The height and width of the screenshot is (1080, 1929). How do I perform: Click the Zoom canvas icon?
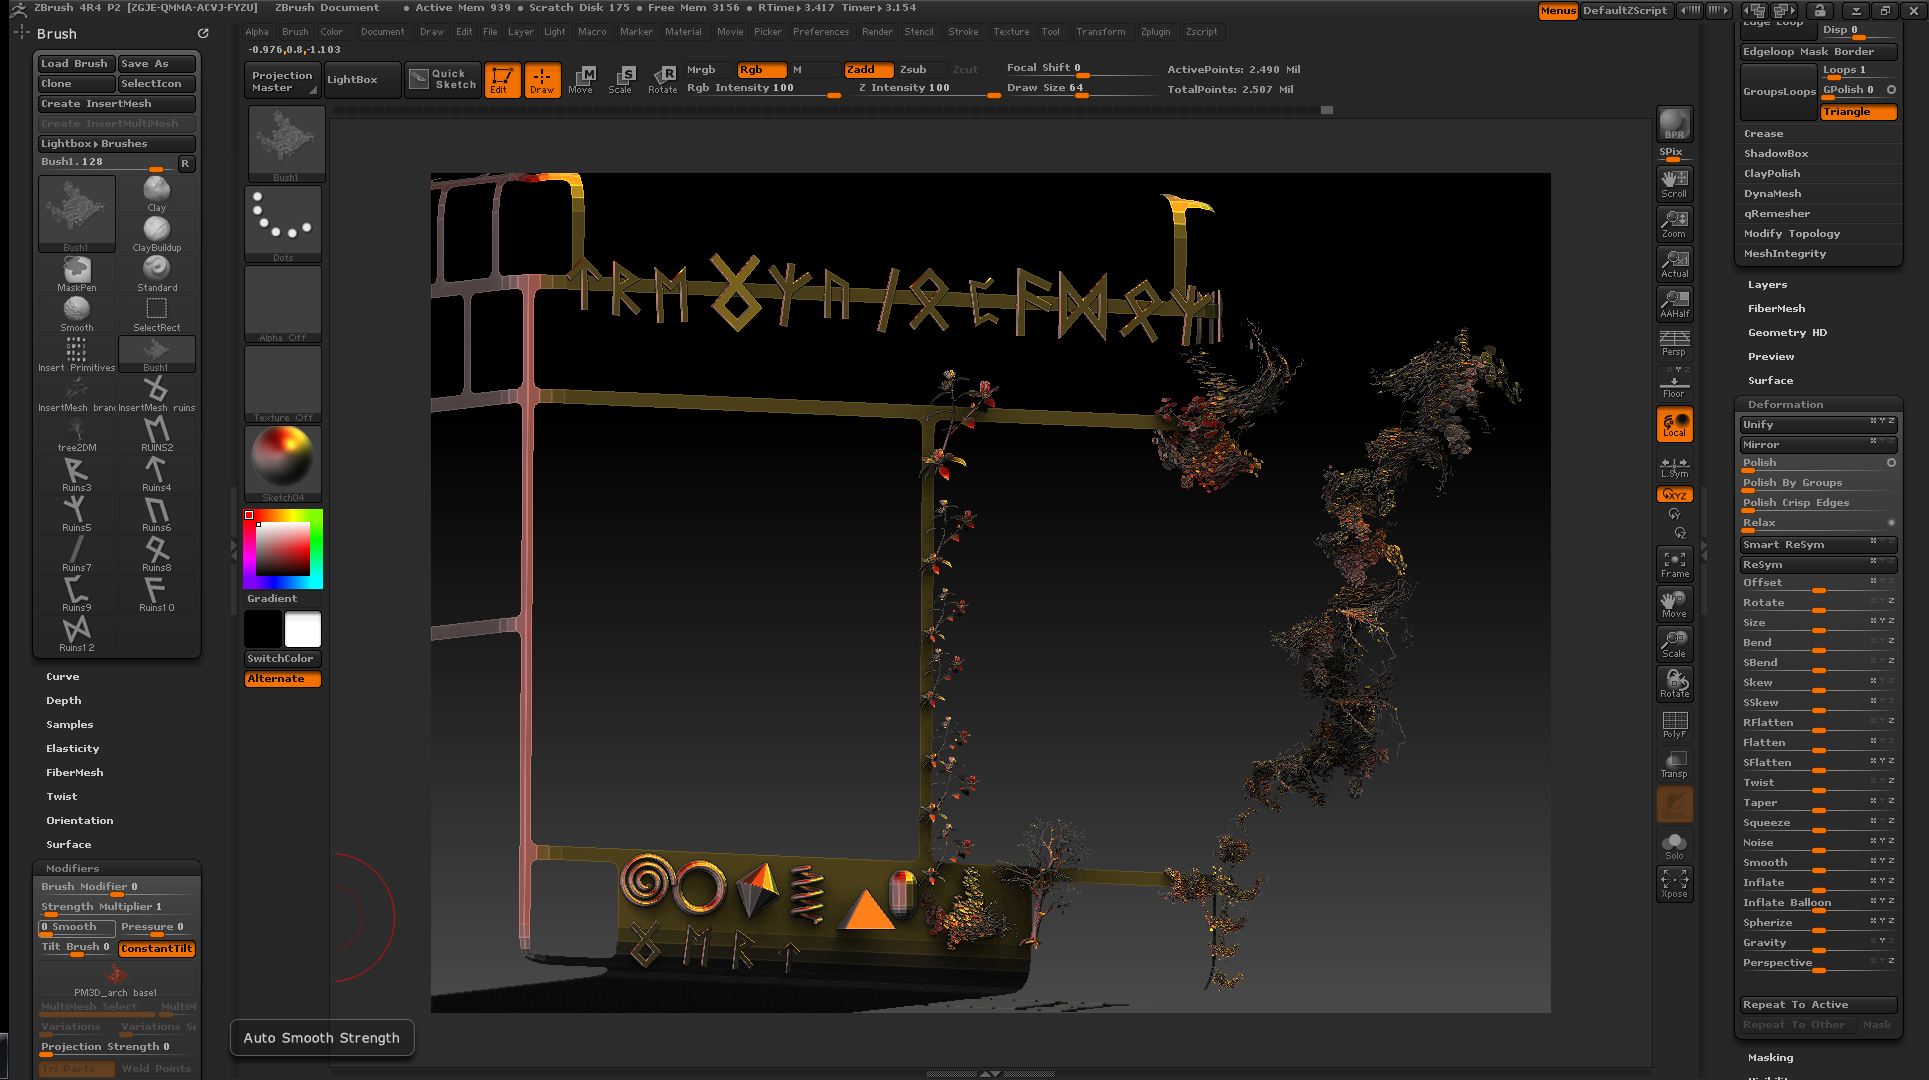(x=1674, y=223)
